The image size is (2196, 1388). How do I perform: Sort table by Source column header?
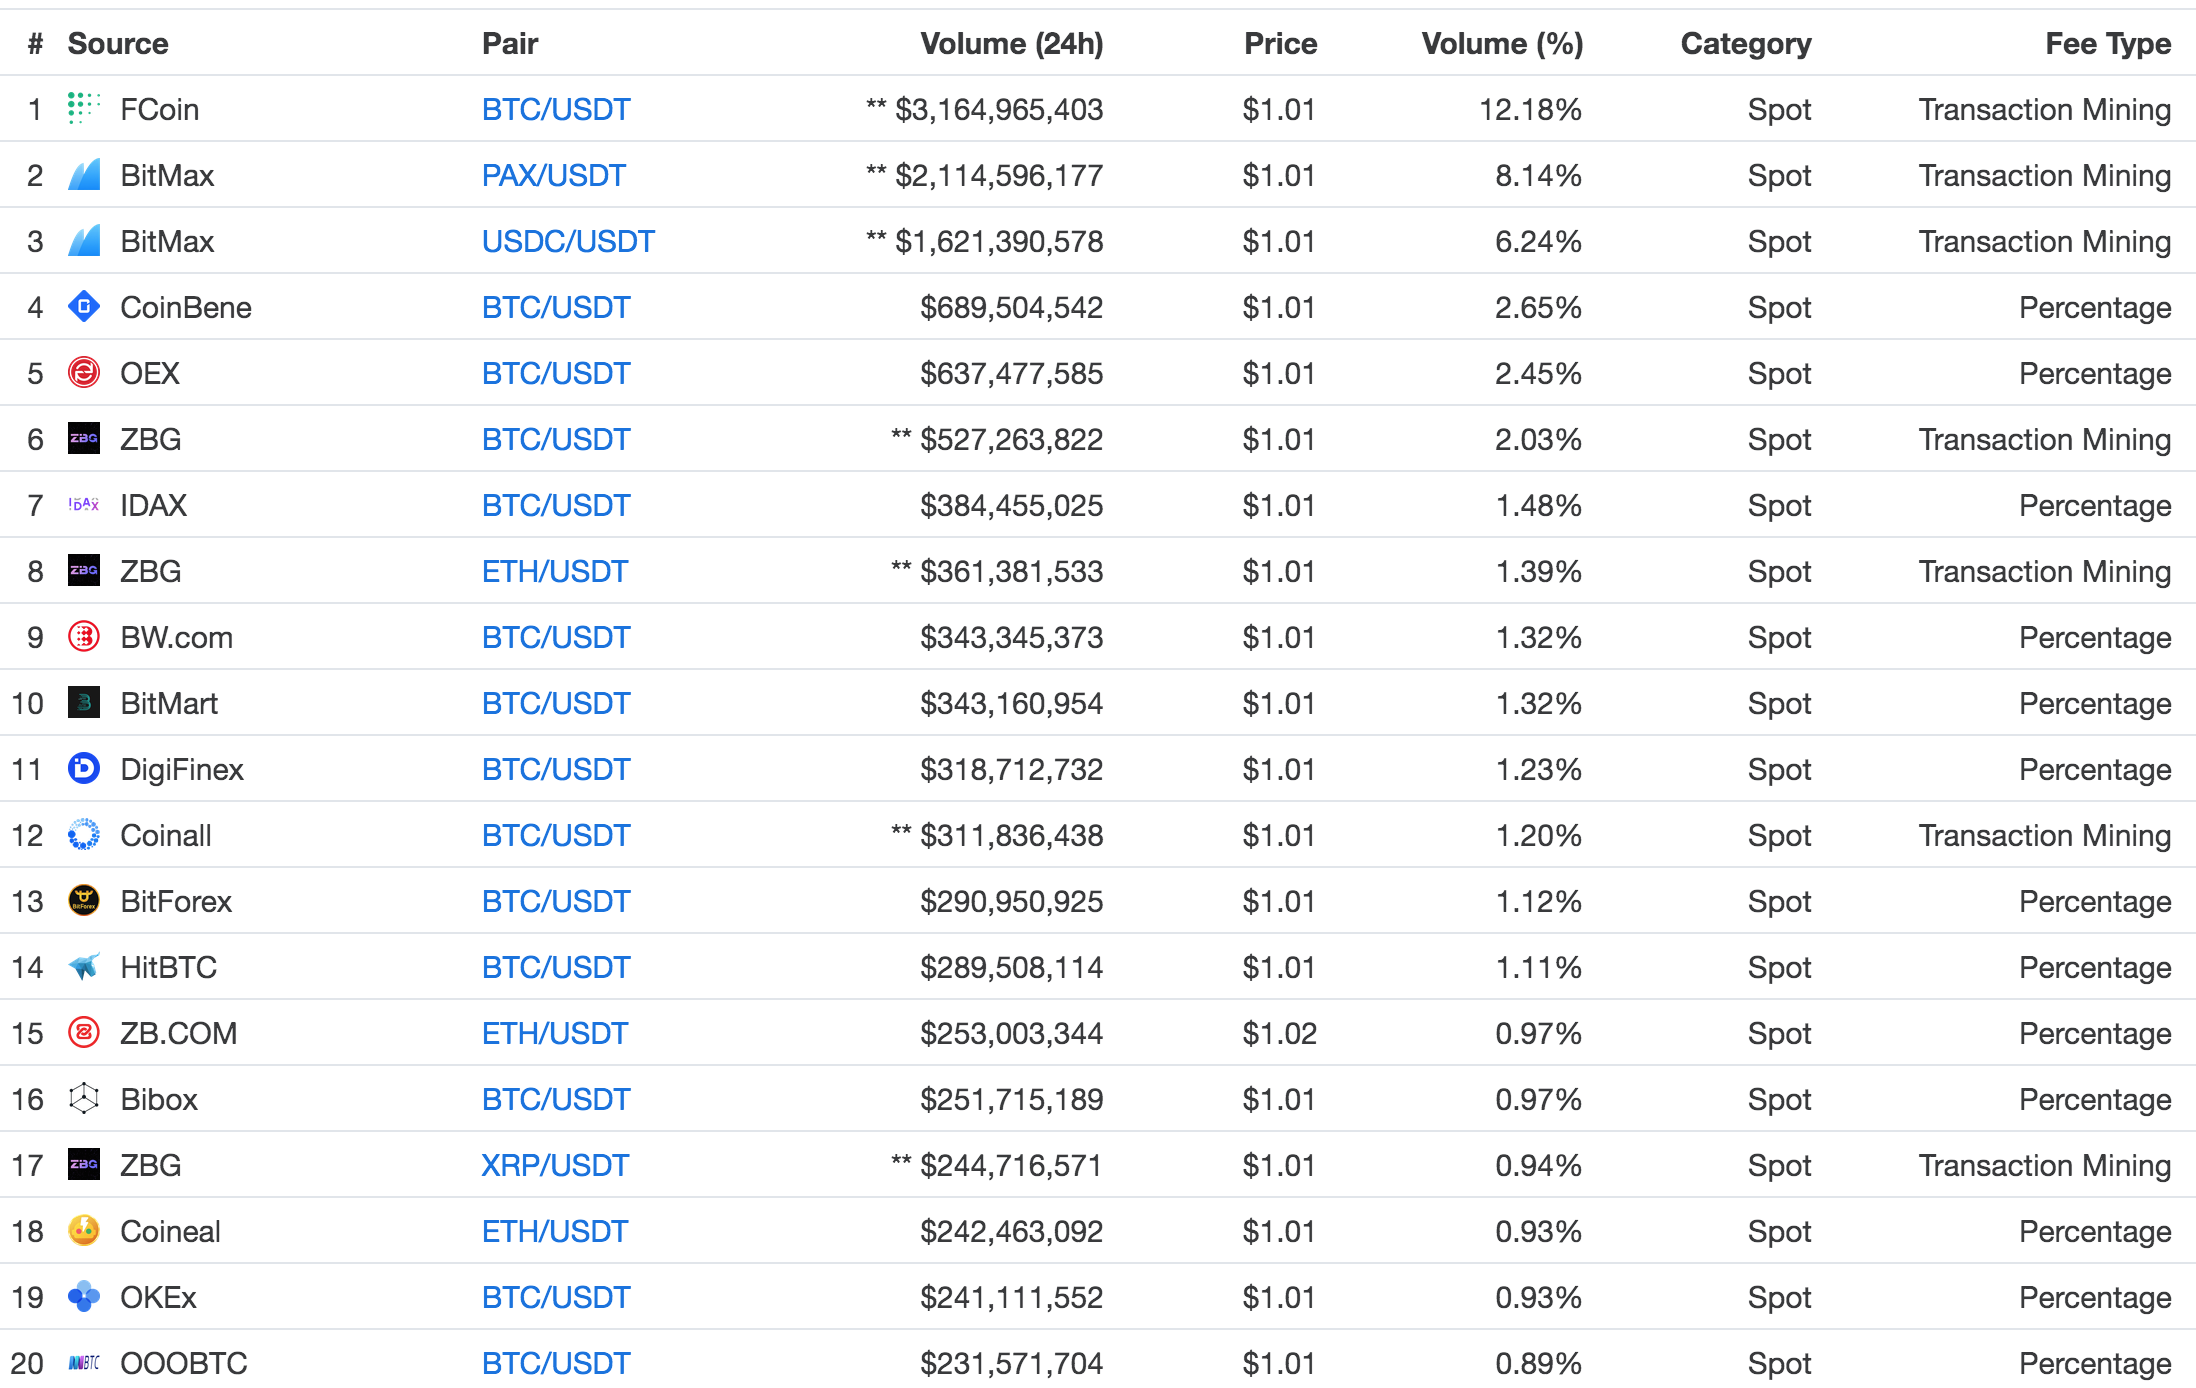(118, 43)
